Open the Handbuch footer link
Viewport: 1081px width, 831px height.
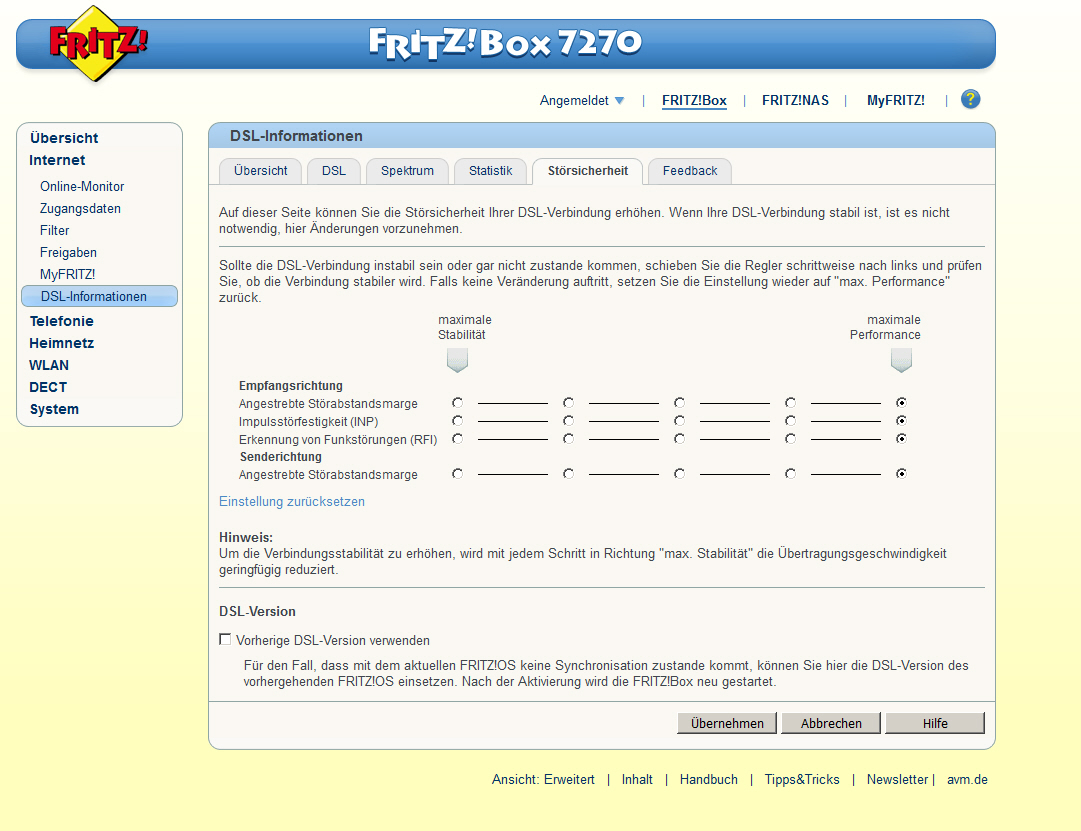point(709,779)
